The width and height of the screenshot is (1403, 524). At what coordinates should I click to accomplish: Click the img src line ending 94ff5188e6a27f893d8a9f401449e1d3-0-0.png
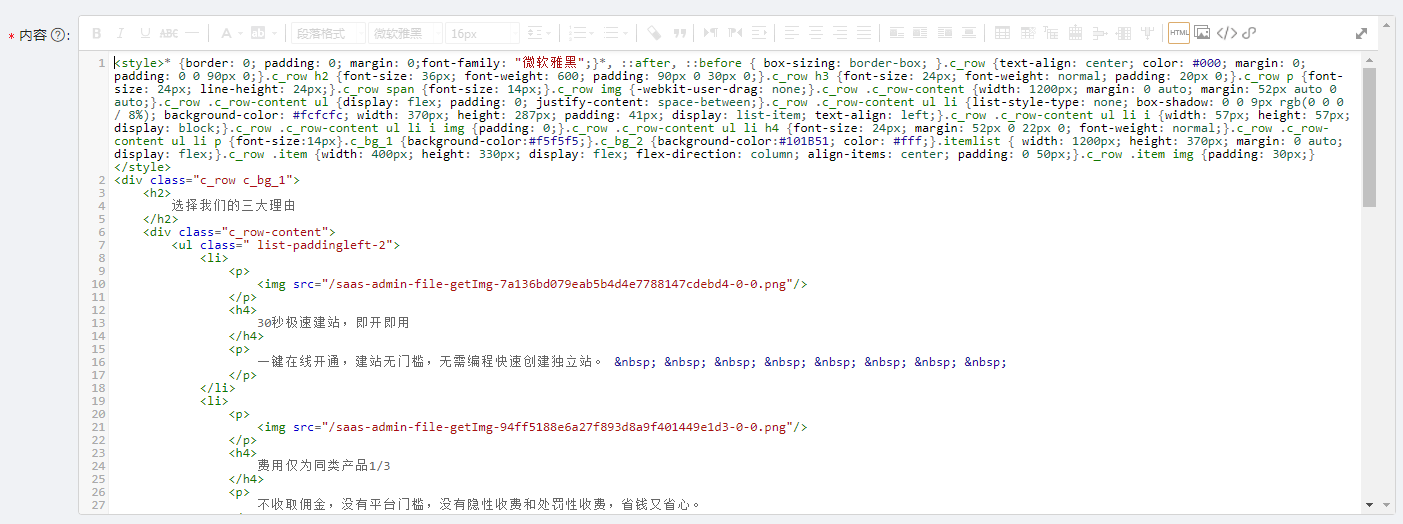[532, 426]
